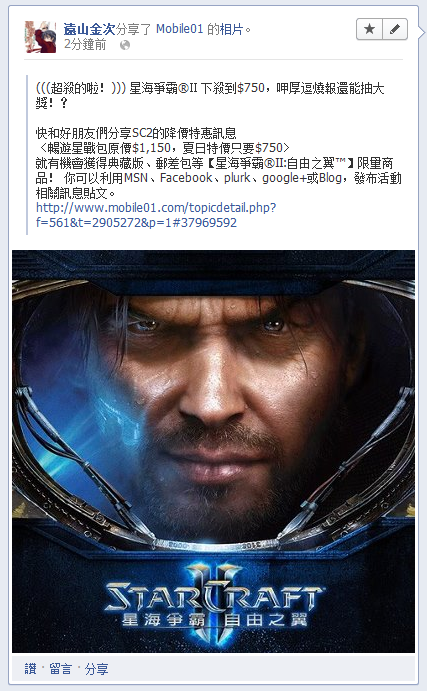Click the 2分鐘前 timestamp

85,45
